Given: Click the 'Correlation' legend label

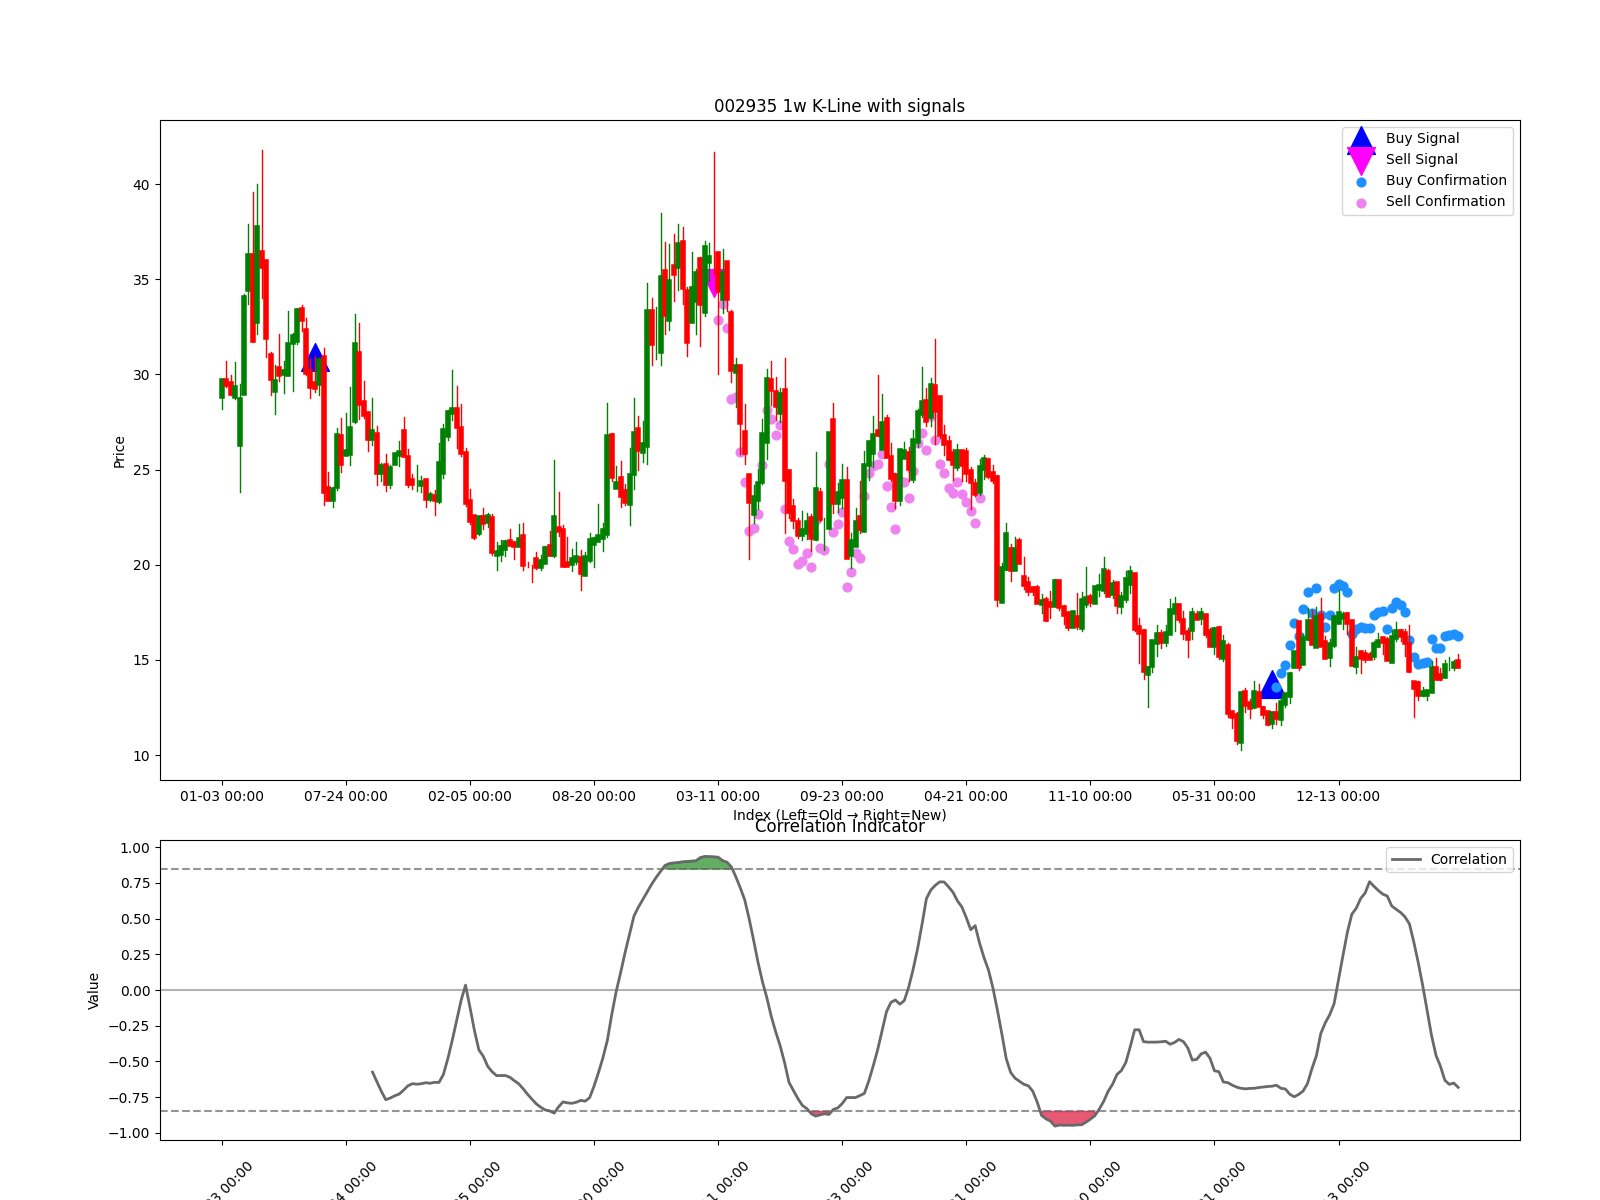Looking at the screenshot, I should [1468, 859].
